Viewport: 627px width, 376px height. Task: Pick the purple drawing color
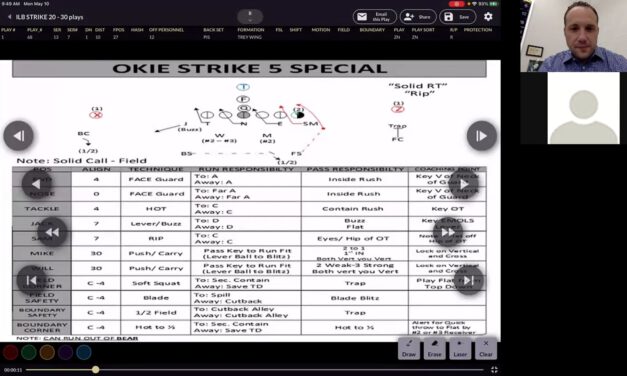pos(66,352)
